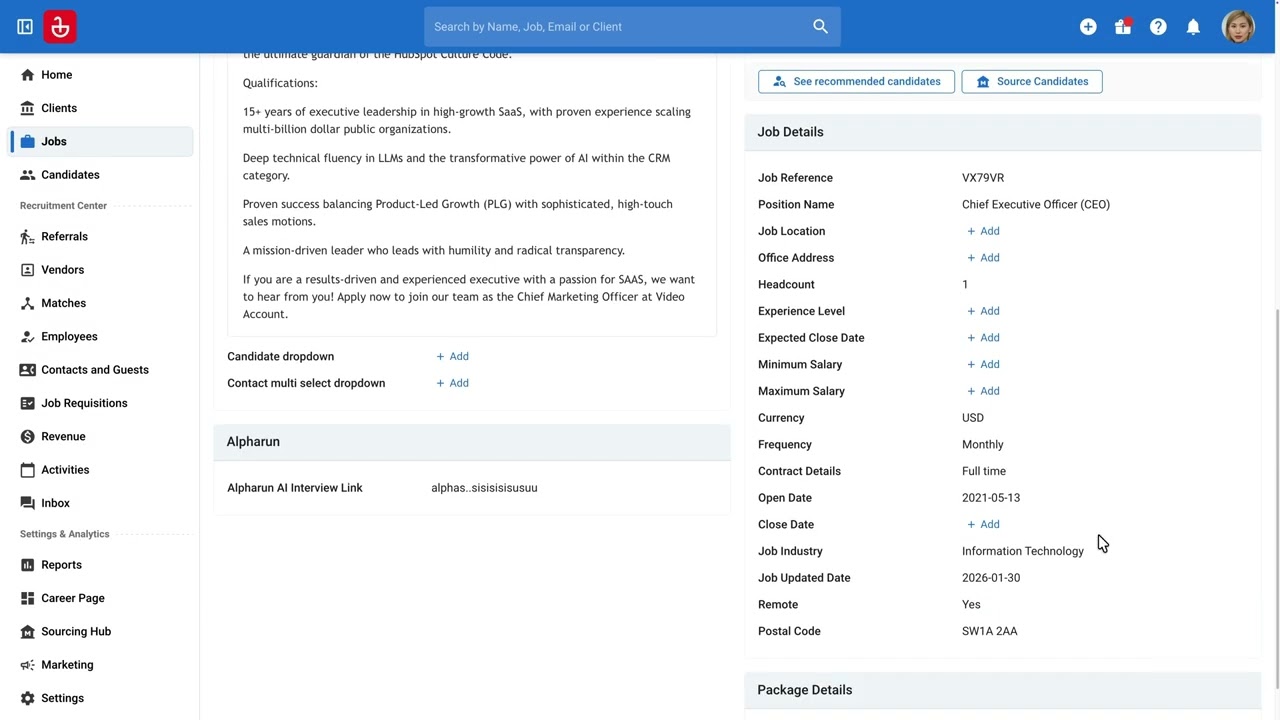Open the Jobs section
Image resolution: width=1280 pixels, height=720 pixels.
point(100,142)
